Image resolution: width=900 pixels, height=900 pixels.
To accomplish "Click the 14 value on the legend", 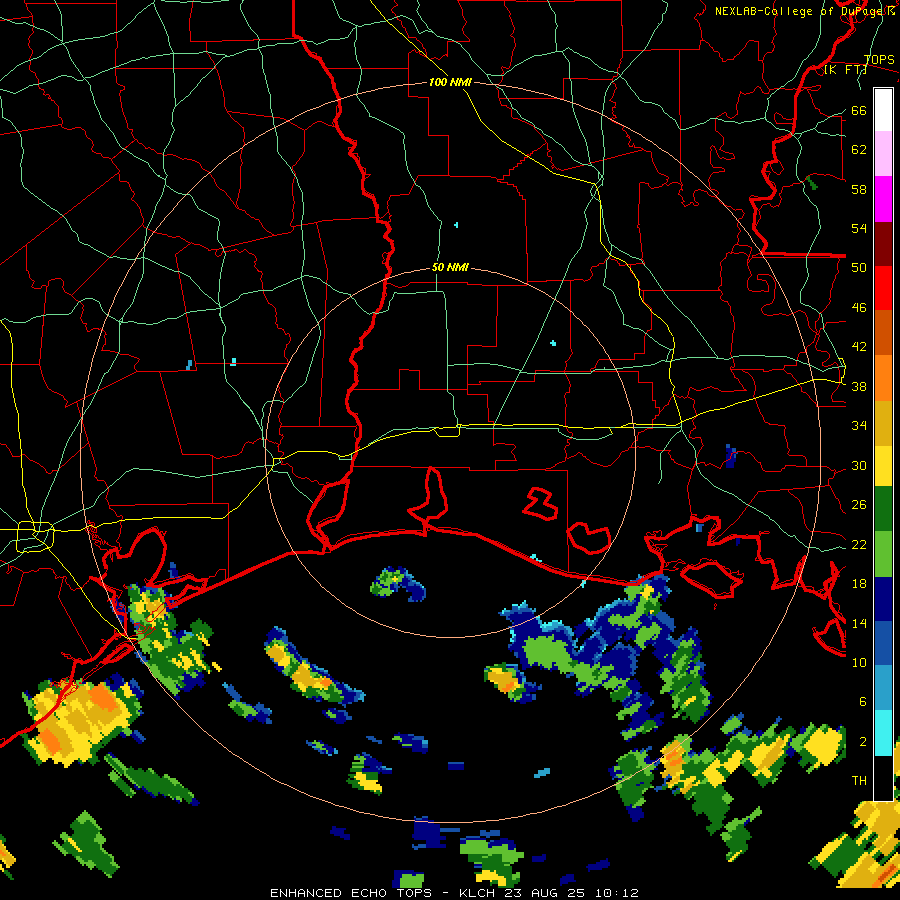I will click(x=859, y=623).
